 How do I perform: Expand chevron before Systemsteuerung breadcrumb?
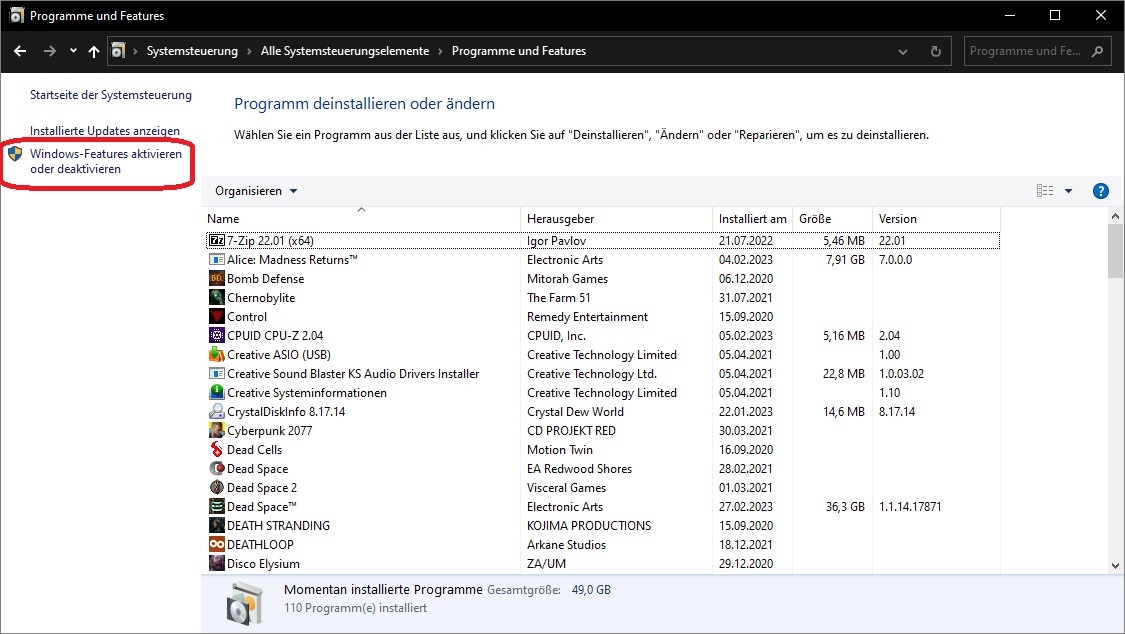click(x=135, y=51)
